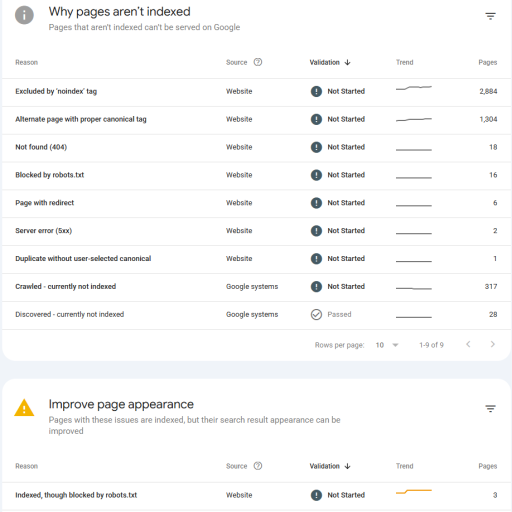Click Not Started icon for Page with redirect

[316, 203]
